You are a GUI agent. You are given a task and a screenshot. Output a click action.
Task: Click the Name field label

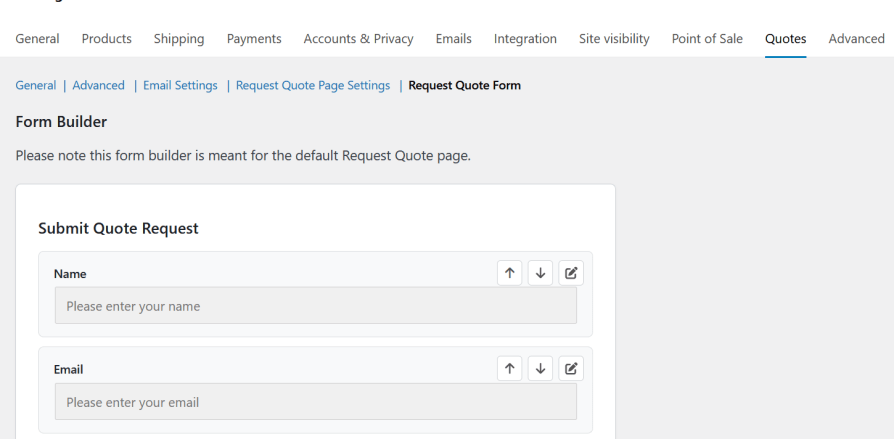tap(70, 274)
